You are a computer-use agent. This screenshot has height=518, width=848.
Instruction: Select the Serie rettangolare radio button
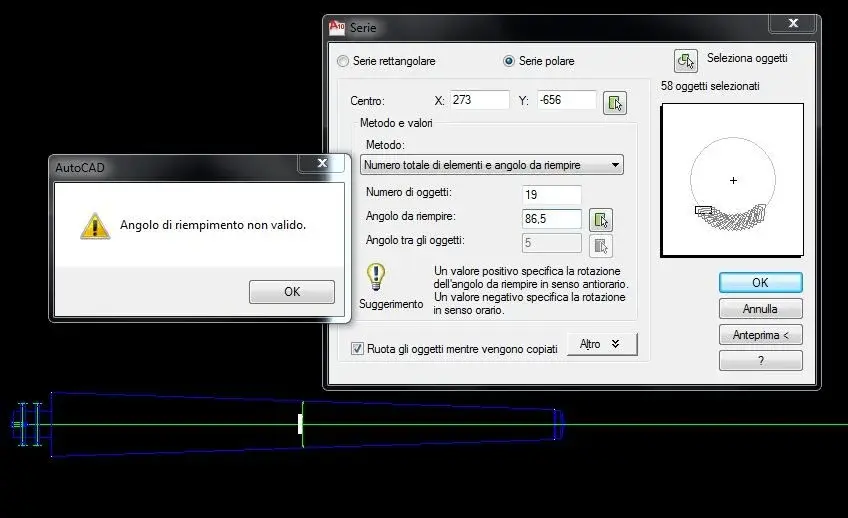point(343,61)
